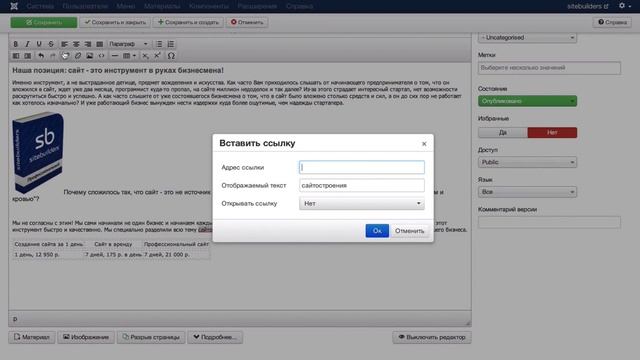Apply subscript formatting

pyautogui.click(x=145, y=56)
